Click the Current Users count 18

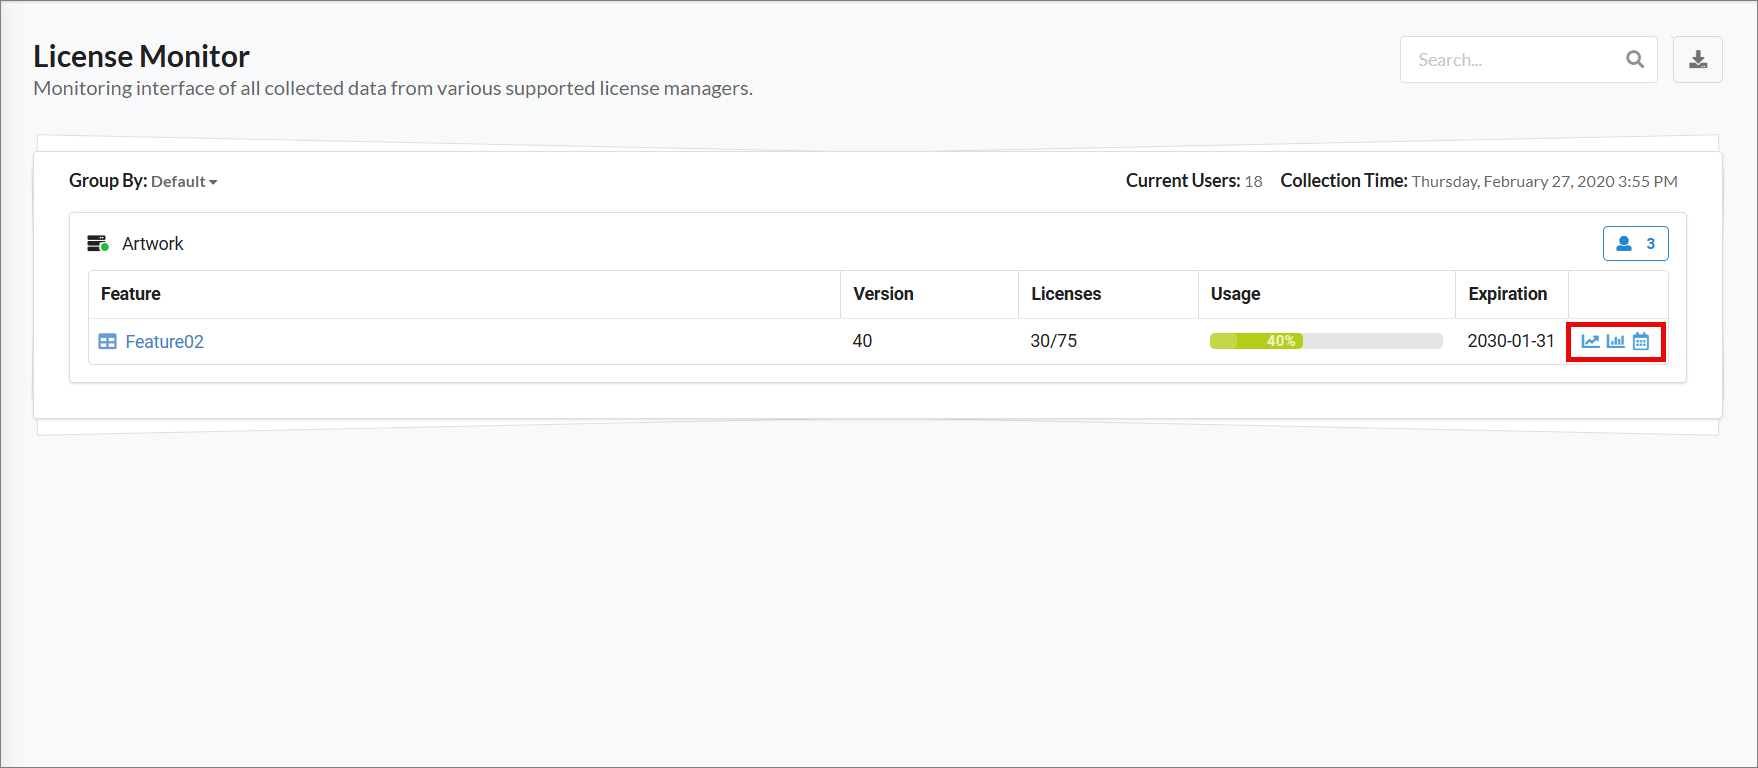point(1253,181)
